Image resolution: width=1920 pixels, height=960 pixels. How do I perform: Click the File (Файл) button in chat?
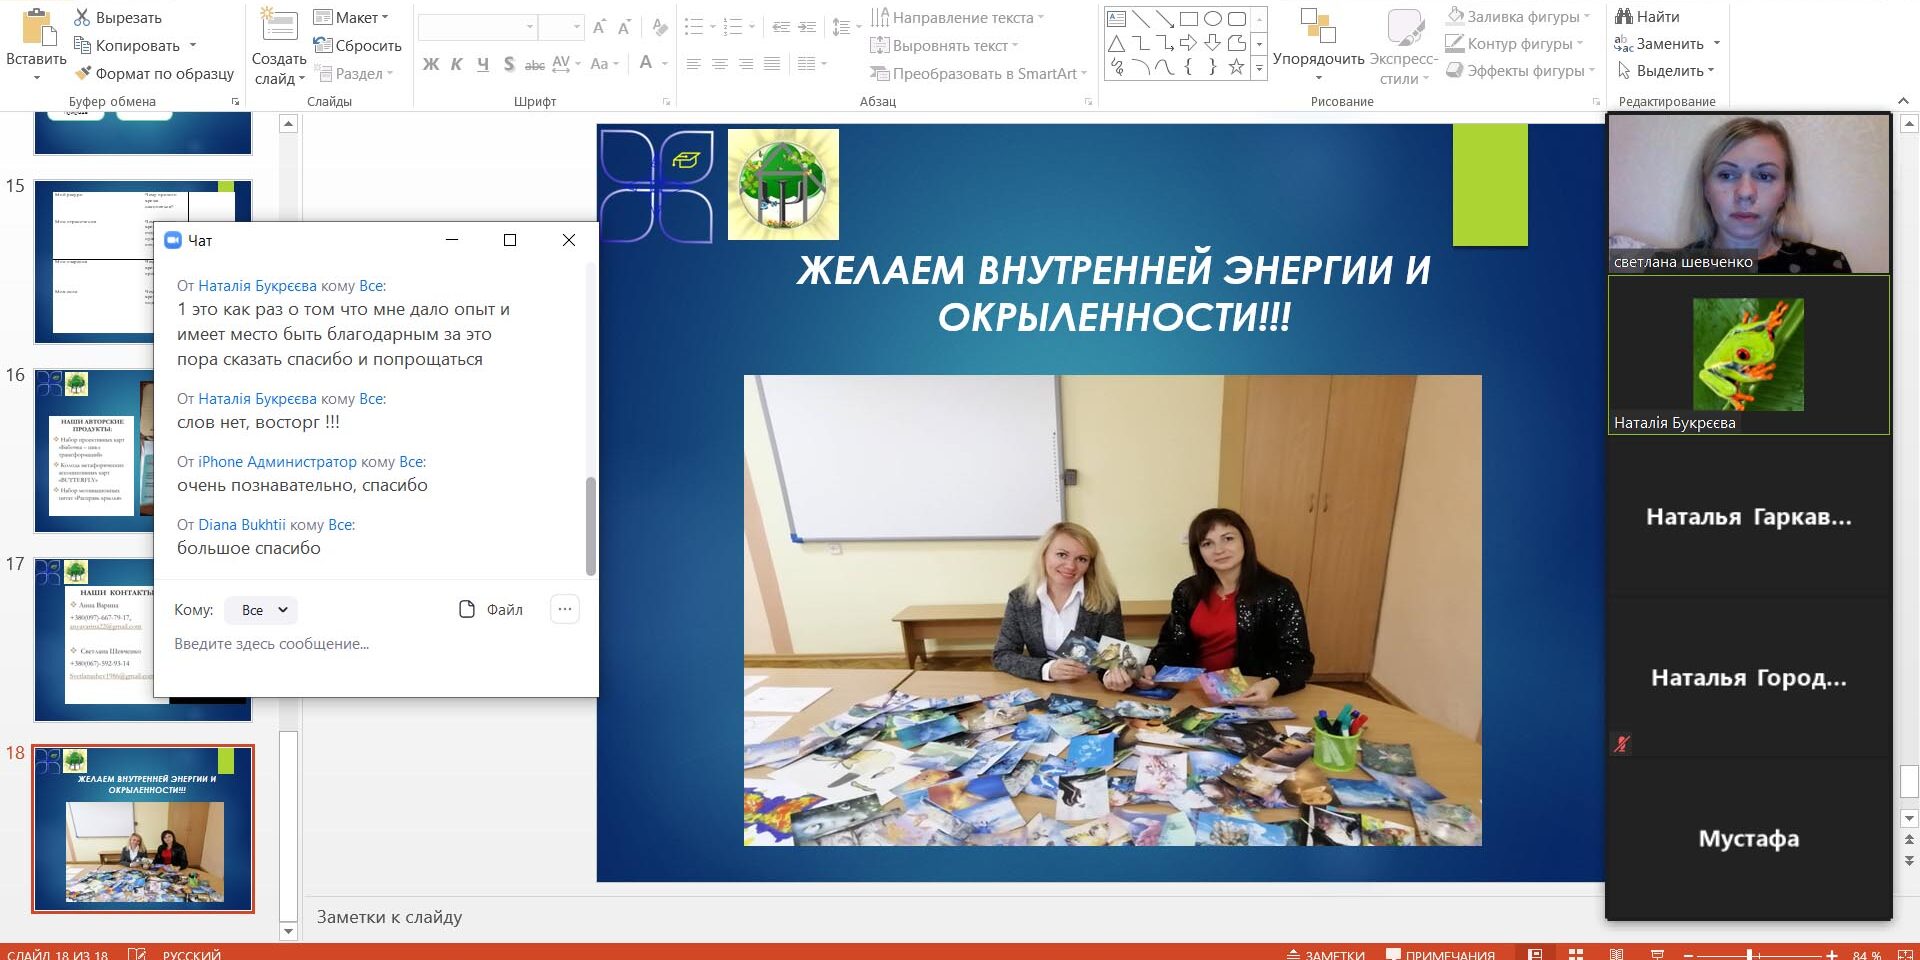[x=491, y=610]
